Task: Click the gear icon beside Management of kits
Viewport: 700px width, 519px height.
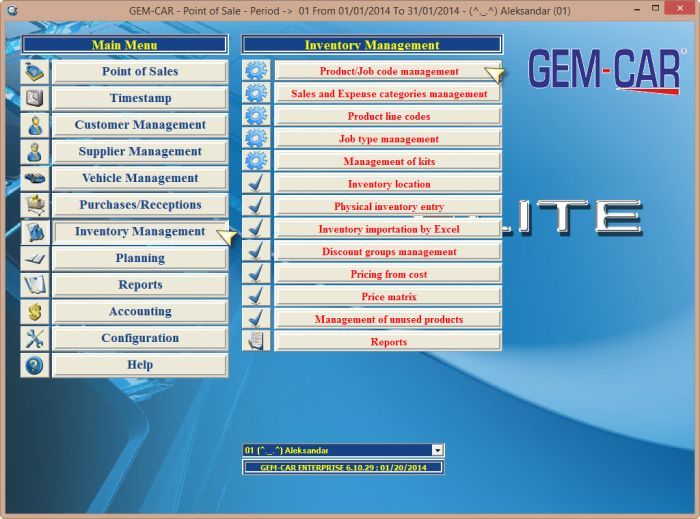Action: [x=256, y=161]
